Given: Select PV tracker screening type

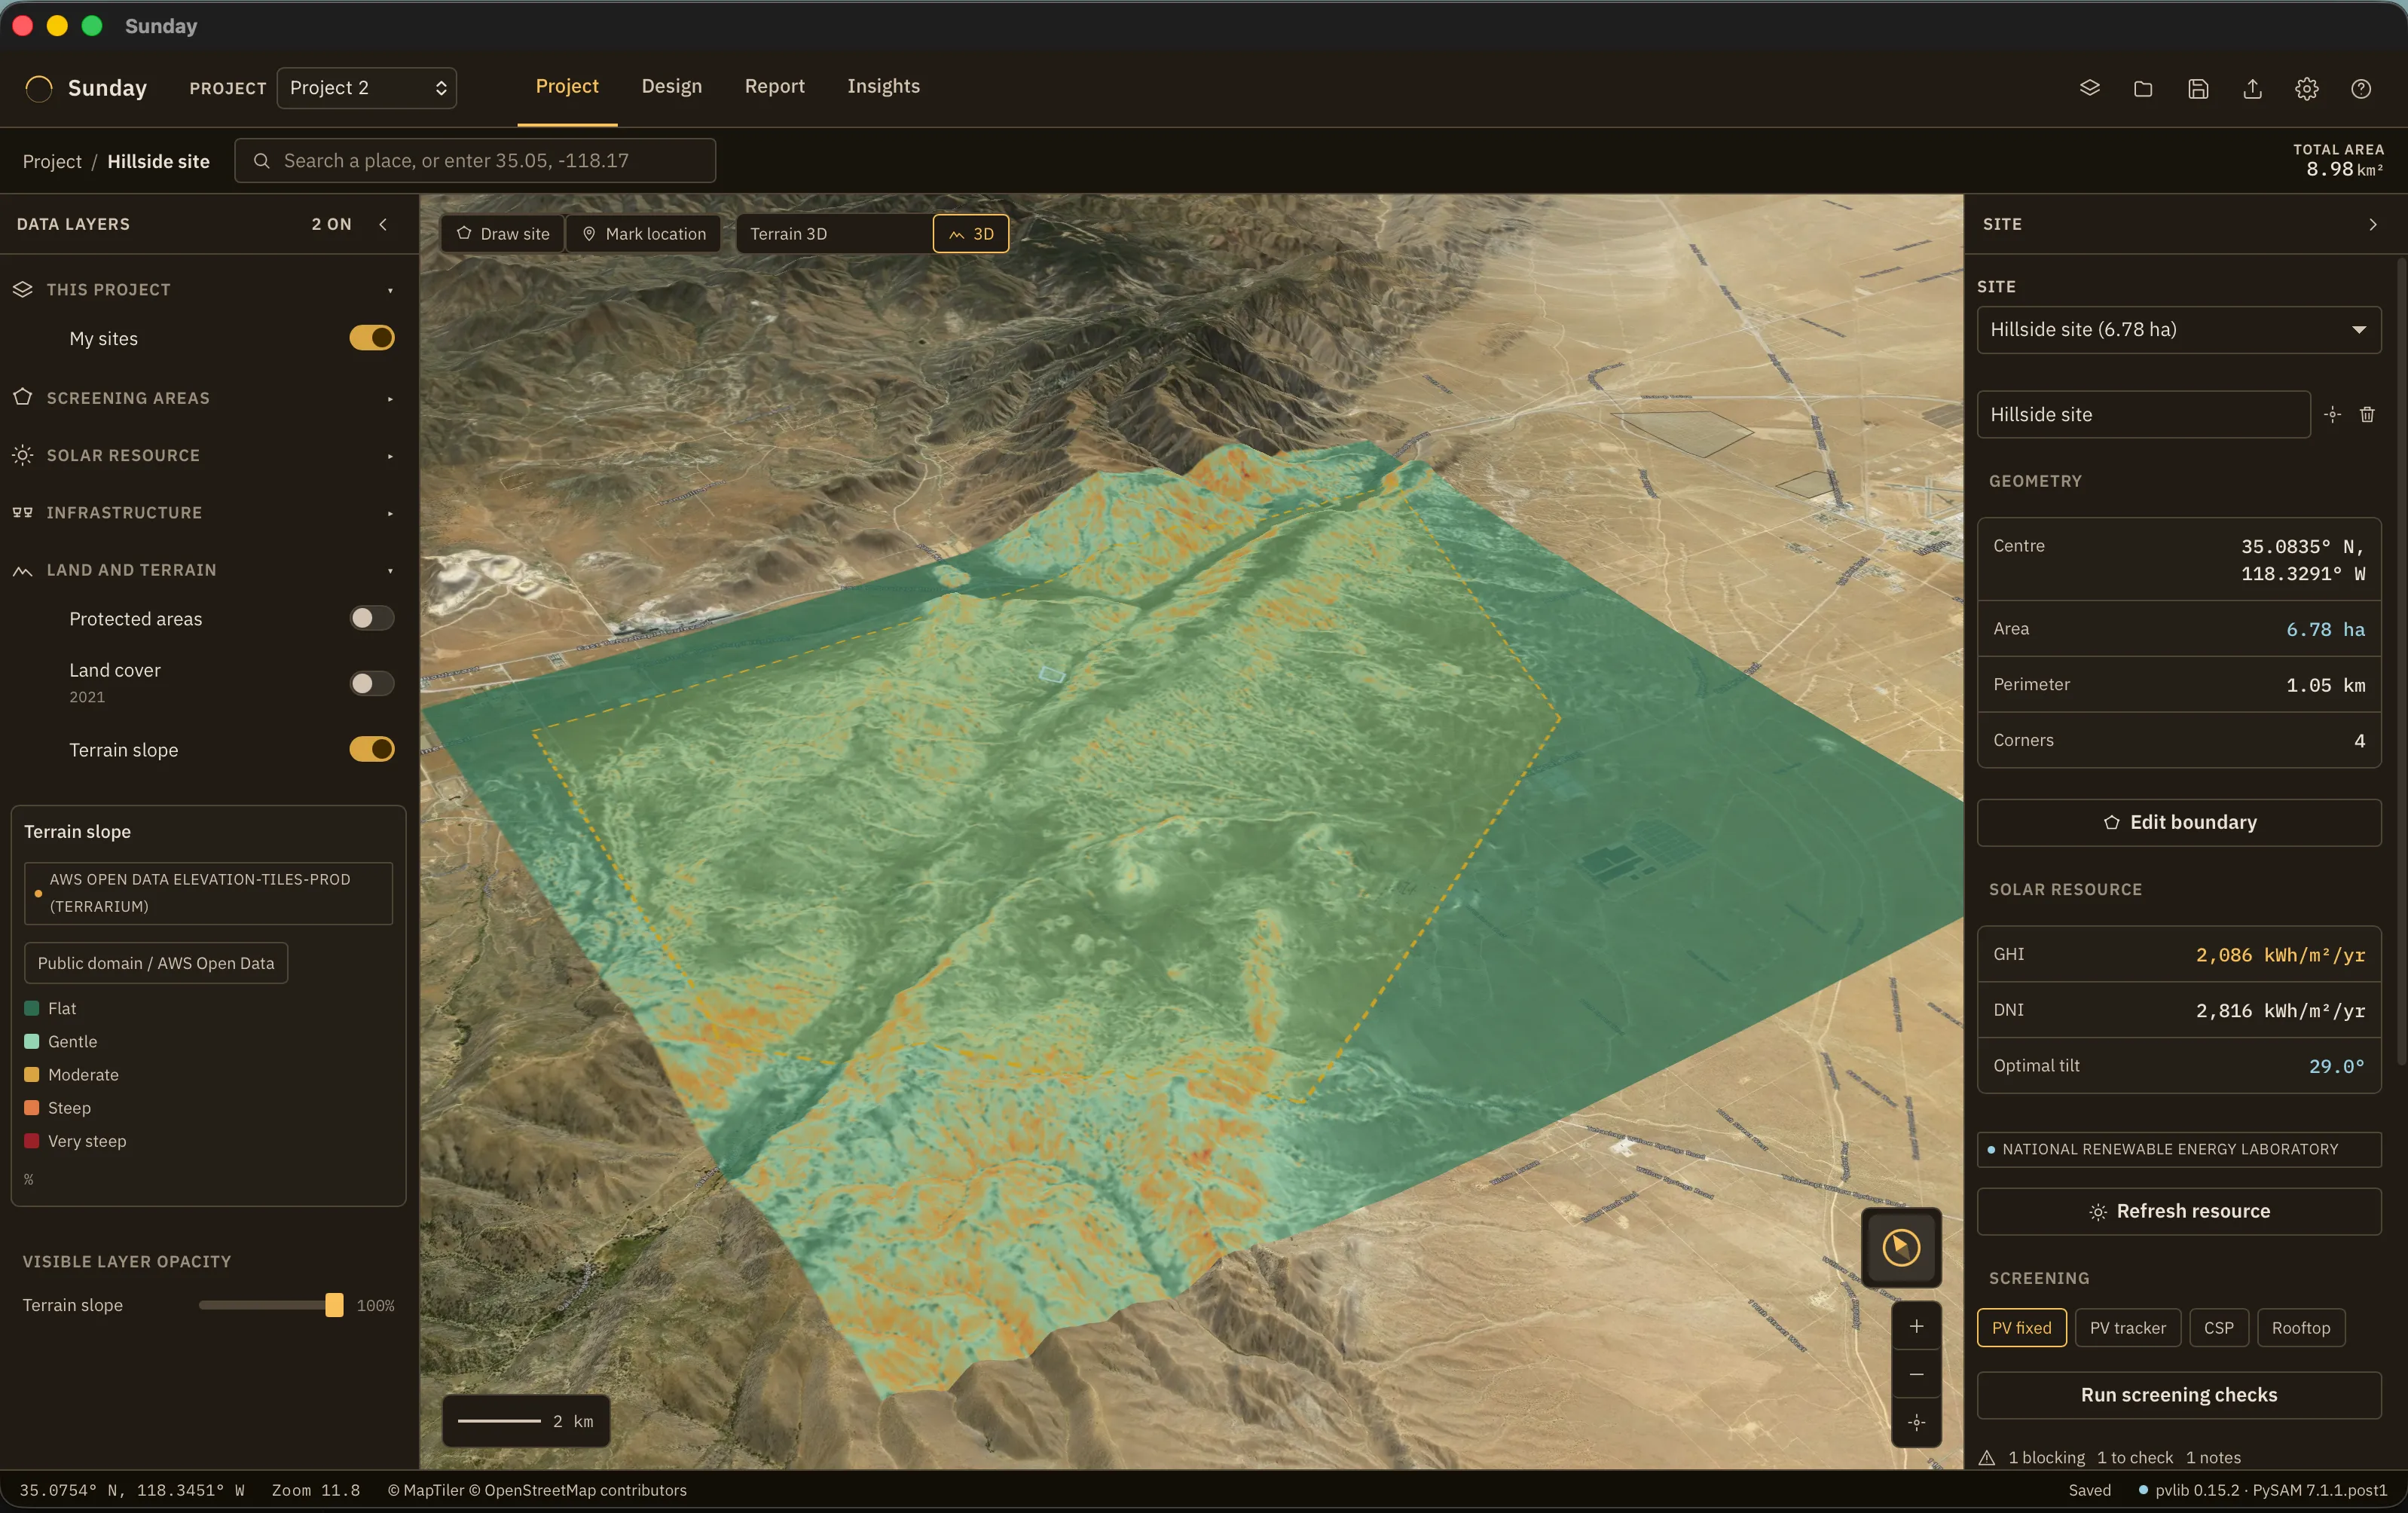Looking at the screenshot, I should 2127,1328.
